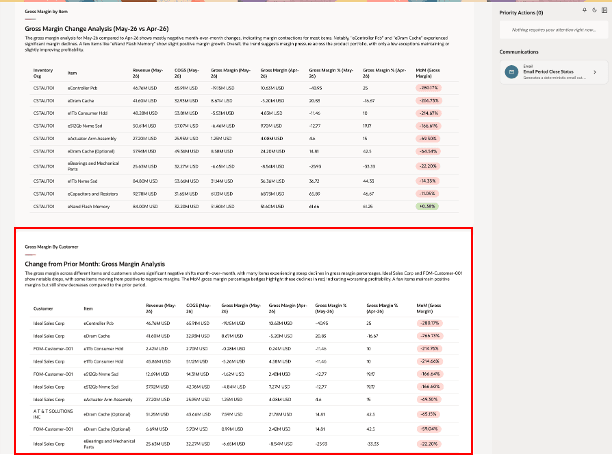Click the Communications heading
The image size is (612, 455).
519,52
